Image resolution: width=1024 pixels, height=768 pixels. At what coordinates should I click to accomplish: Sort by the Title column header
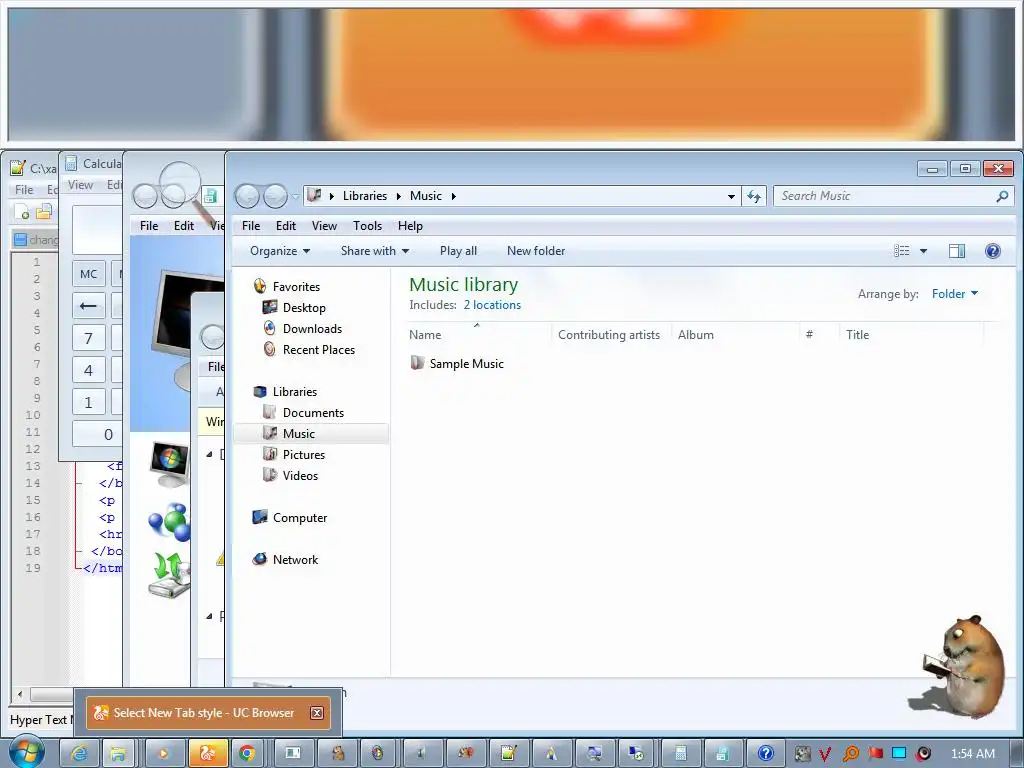click(x=911, y=334)
